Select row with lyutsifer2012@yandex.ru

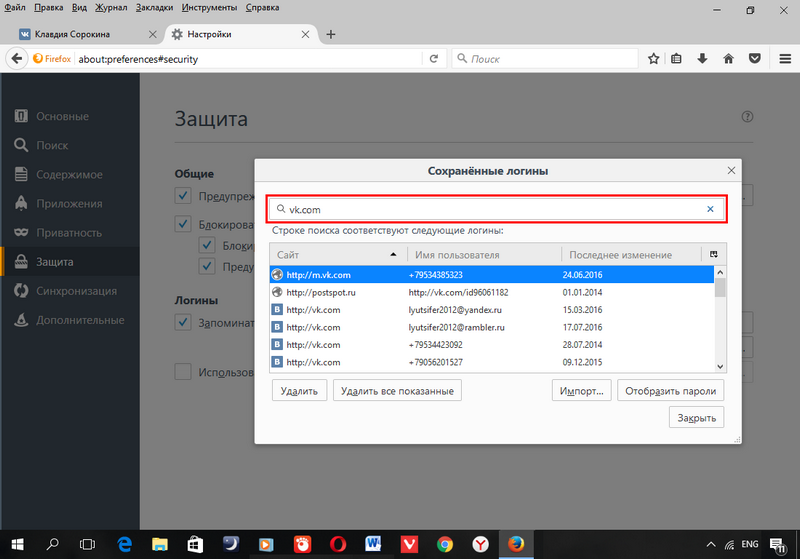click(x=492, y=310)
